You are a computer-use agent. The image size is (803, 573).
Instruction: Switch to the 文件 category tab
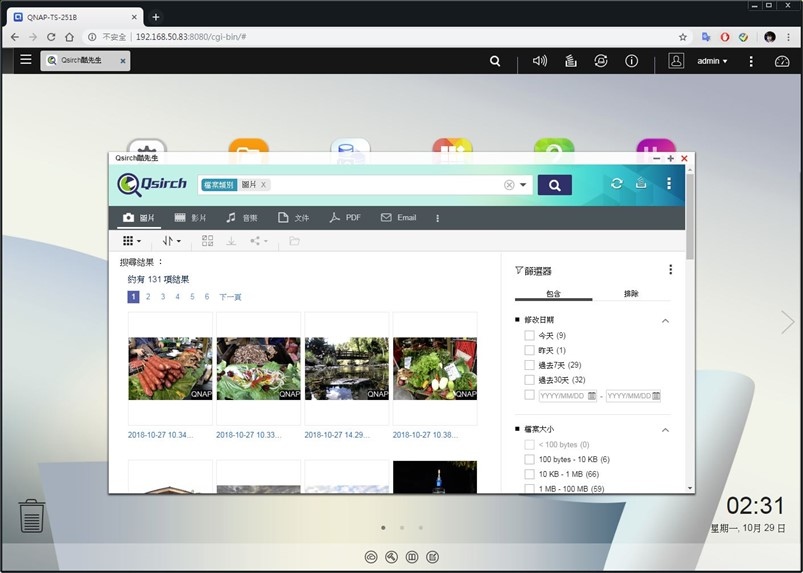pyautogui.click(x=293, y=218)
